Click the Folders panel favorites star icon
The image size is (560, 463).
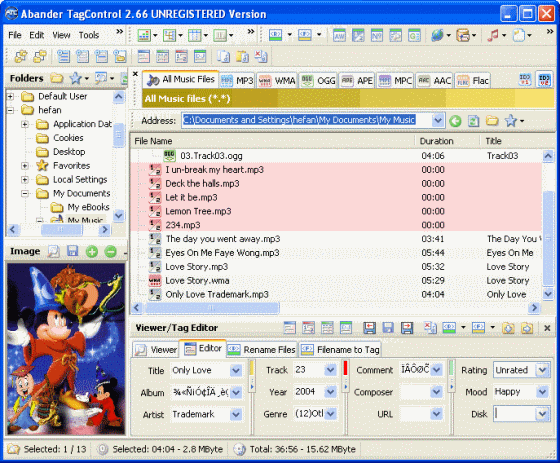pyautogui.click(x=75, y=78)
